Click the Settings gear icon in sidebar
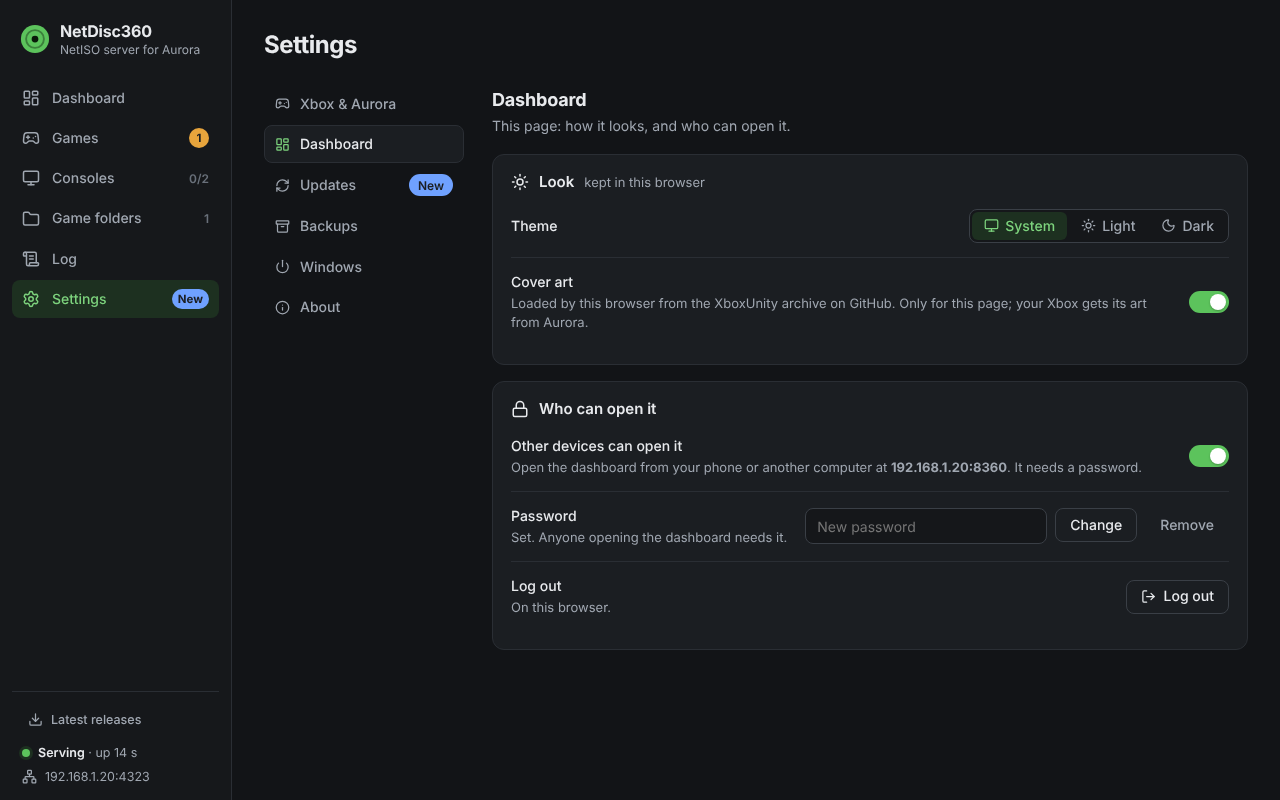Screen dimensions: 1280x800 [x=31, y=299]
